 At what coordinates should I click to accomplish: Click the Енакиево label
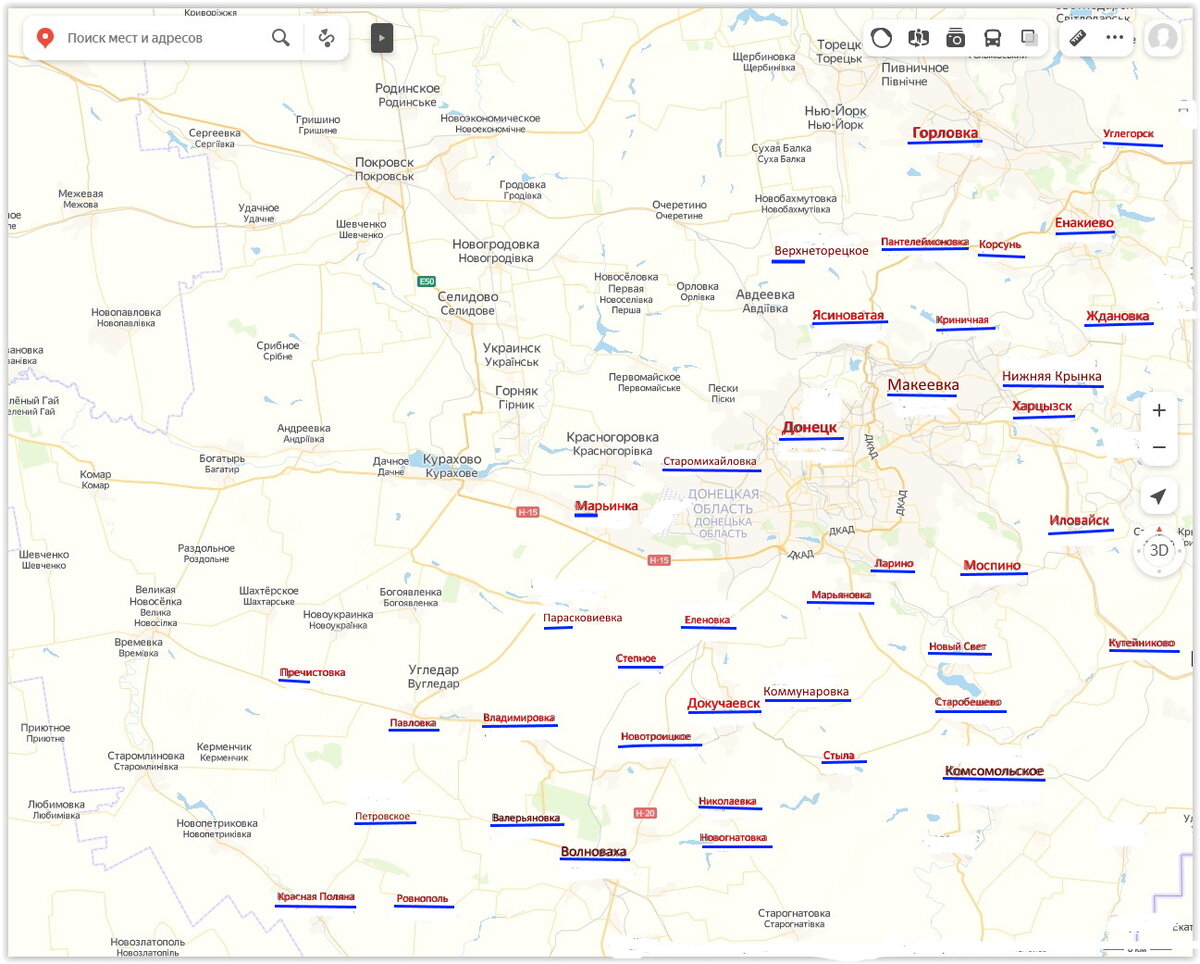point(1084,223)
